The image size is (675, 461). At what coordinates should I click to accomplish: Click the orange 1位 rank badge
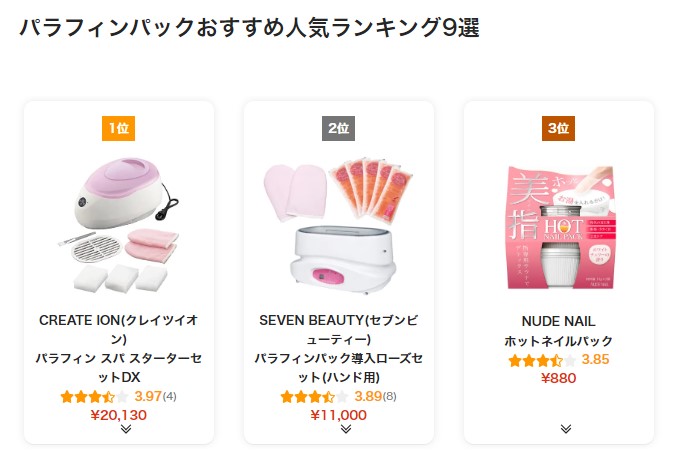pyautogui.click(x=118, y=128)
